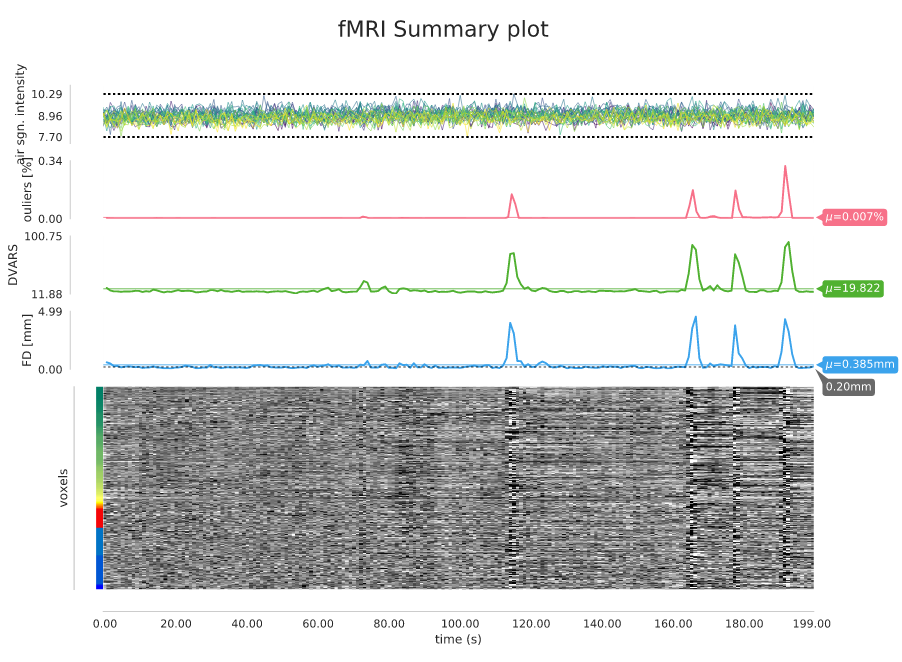The height and width of the screenshot is (662, 902).
Task: Click the time (s) axis label
Action: tap(459, 639)
